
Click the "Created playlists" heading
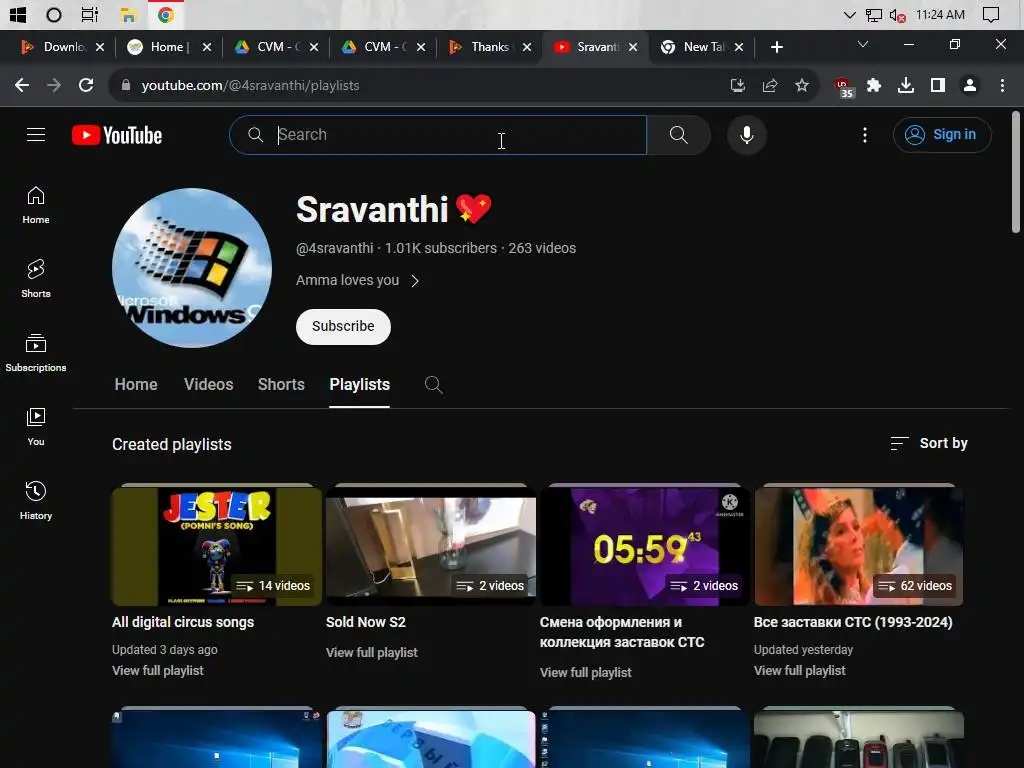[172, 445]
